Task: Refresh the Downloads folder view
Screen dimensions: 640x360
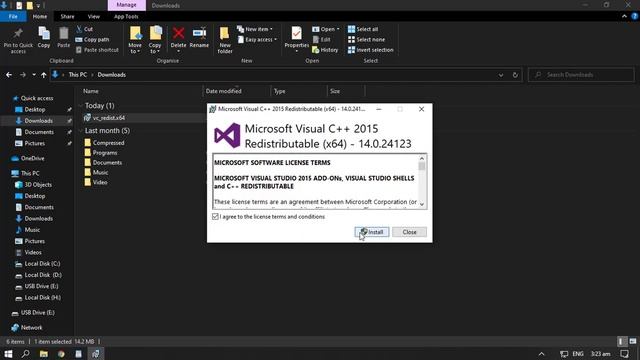Action: [515, 75]
